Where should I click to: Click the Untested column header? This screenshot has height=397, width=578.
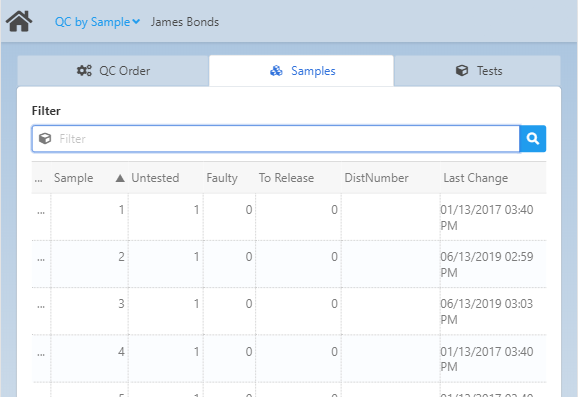(155, 178)
